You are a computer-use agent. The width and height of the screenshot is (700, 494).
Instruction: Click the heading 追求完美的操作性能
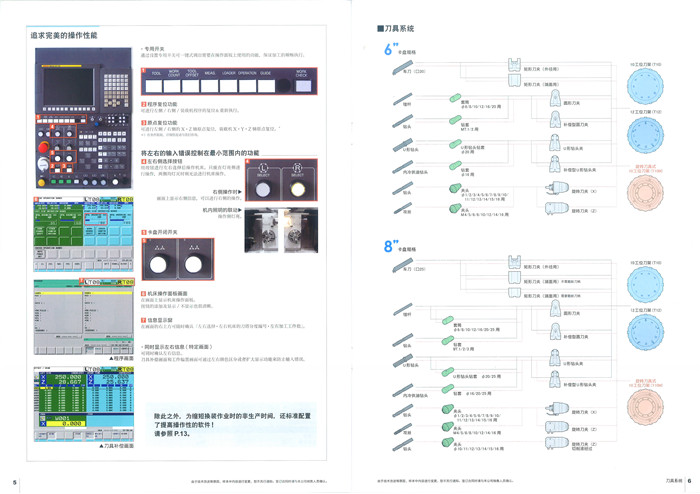(64, 35)
